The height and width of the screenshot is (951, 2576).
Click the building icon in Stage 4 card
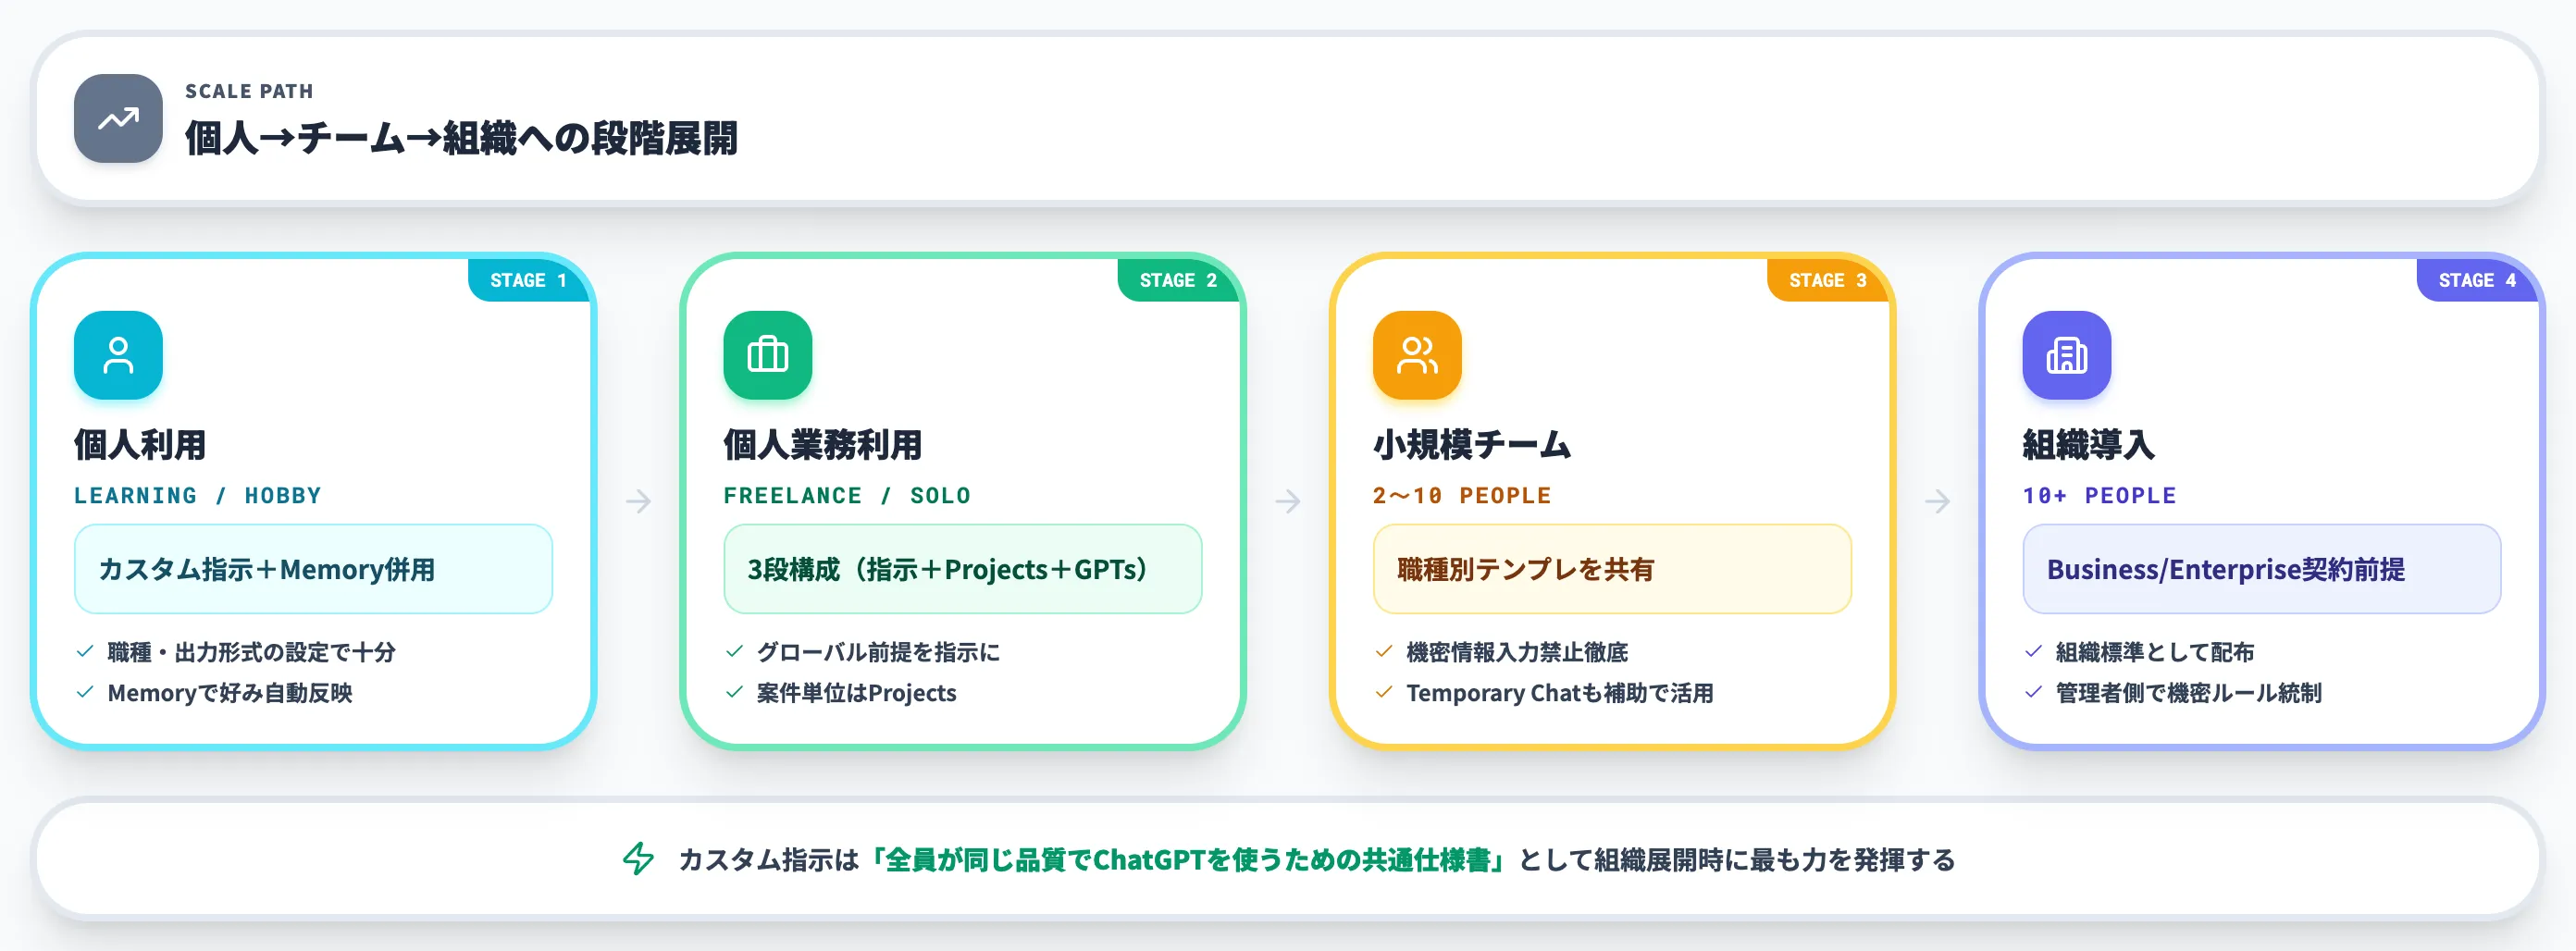tap(2066, 355)
